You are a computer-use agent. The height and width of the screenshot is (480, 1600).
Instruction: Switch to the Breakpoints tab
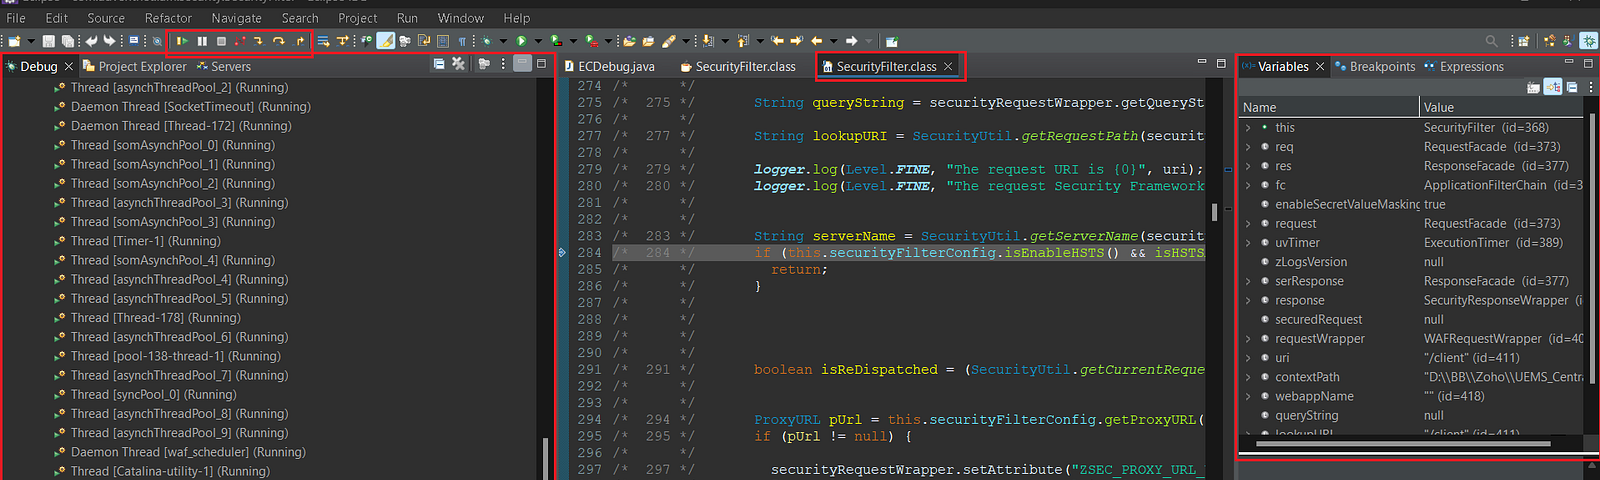1375,67
